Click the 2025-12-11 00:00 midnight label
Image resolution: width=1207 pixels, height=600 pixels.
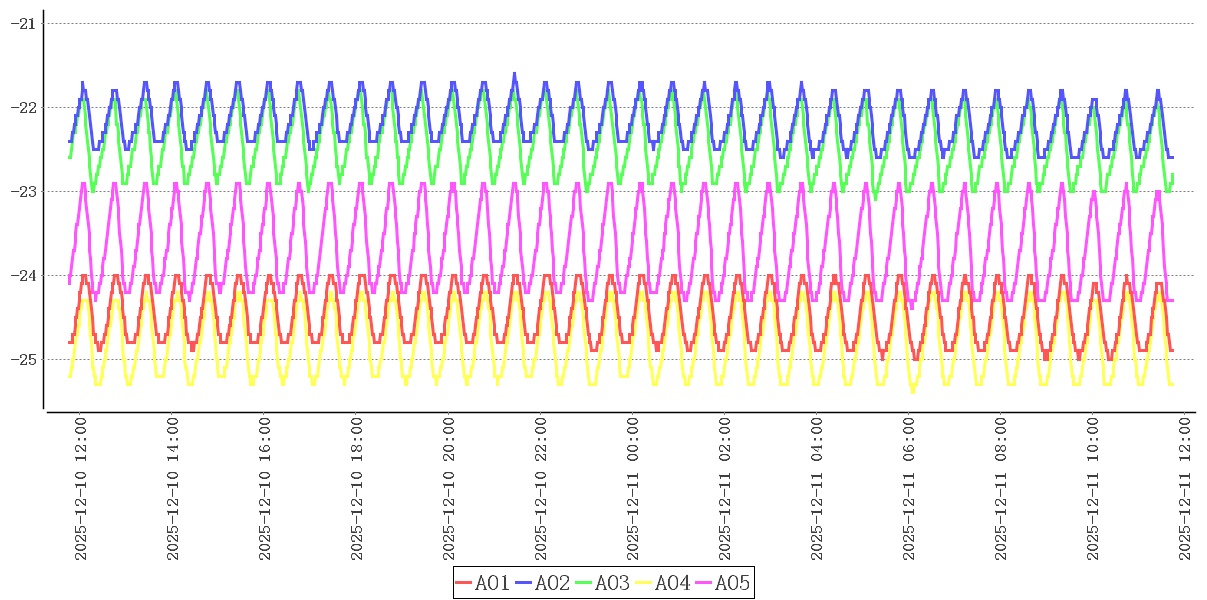pos(633,488)
